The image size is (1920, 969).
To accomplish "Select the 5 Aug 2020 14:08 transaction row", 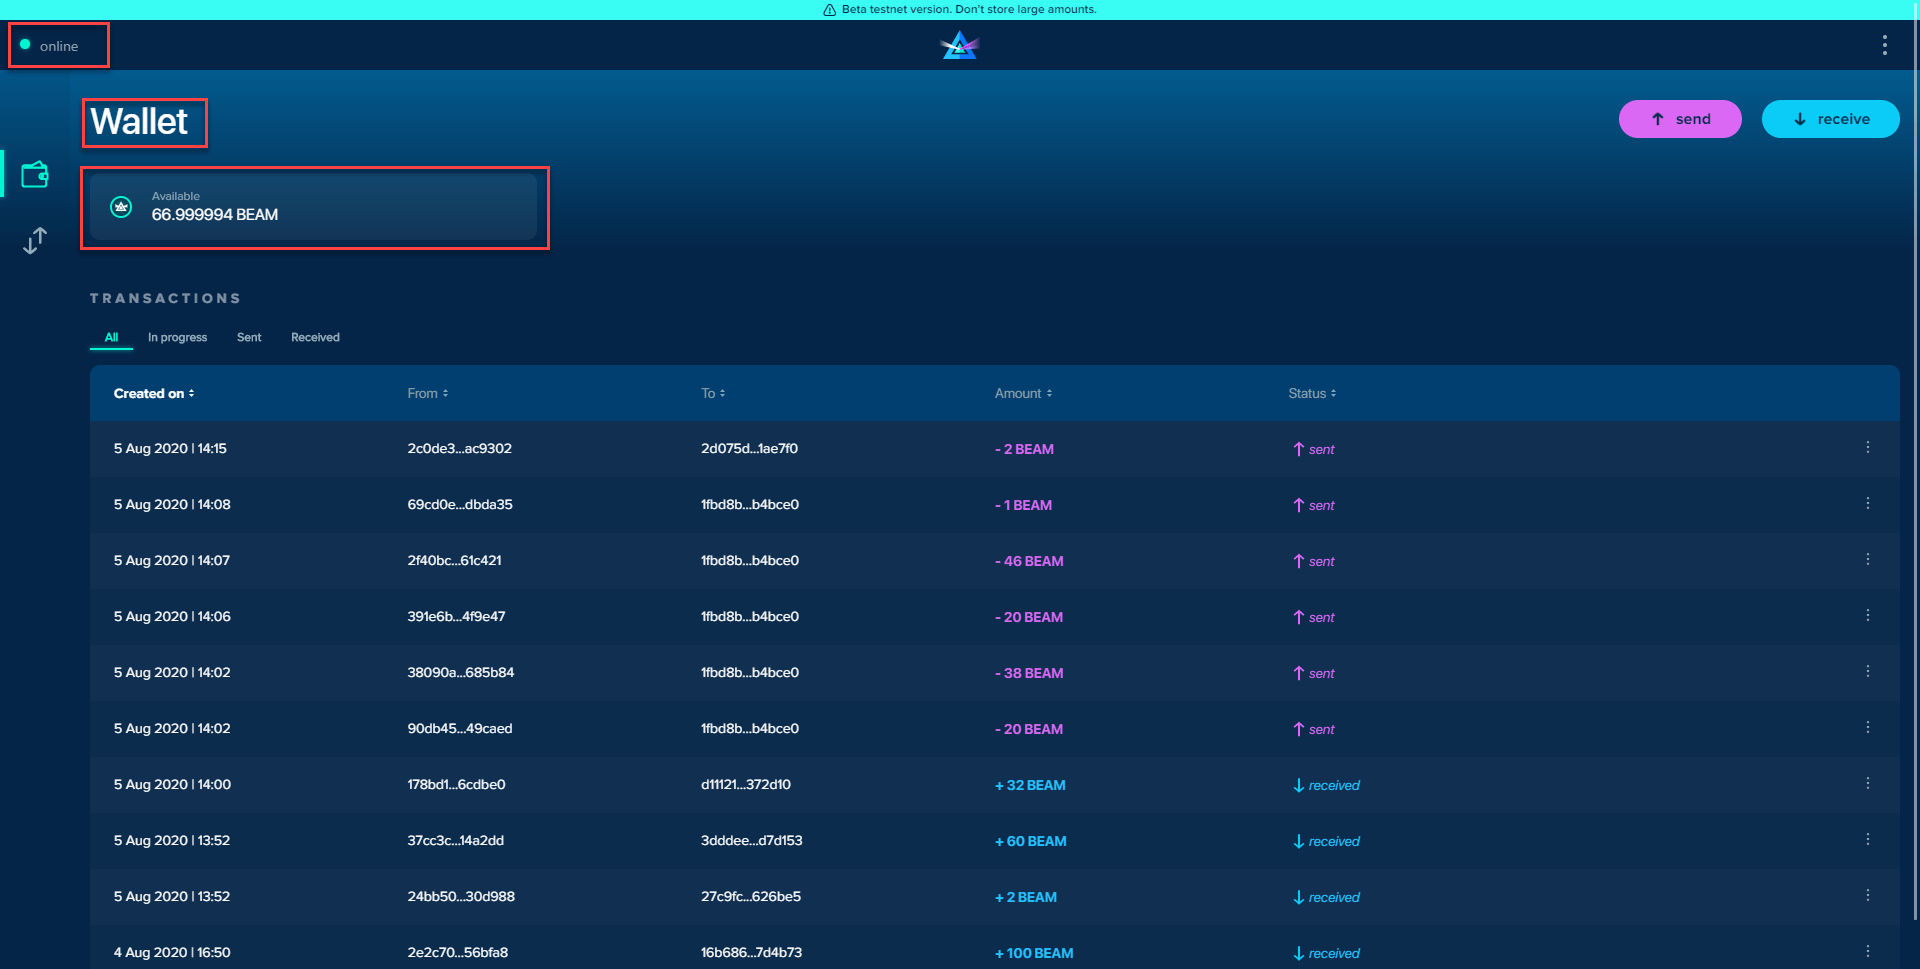I will [600, 505].
